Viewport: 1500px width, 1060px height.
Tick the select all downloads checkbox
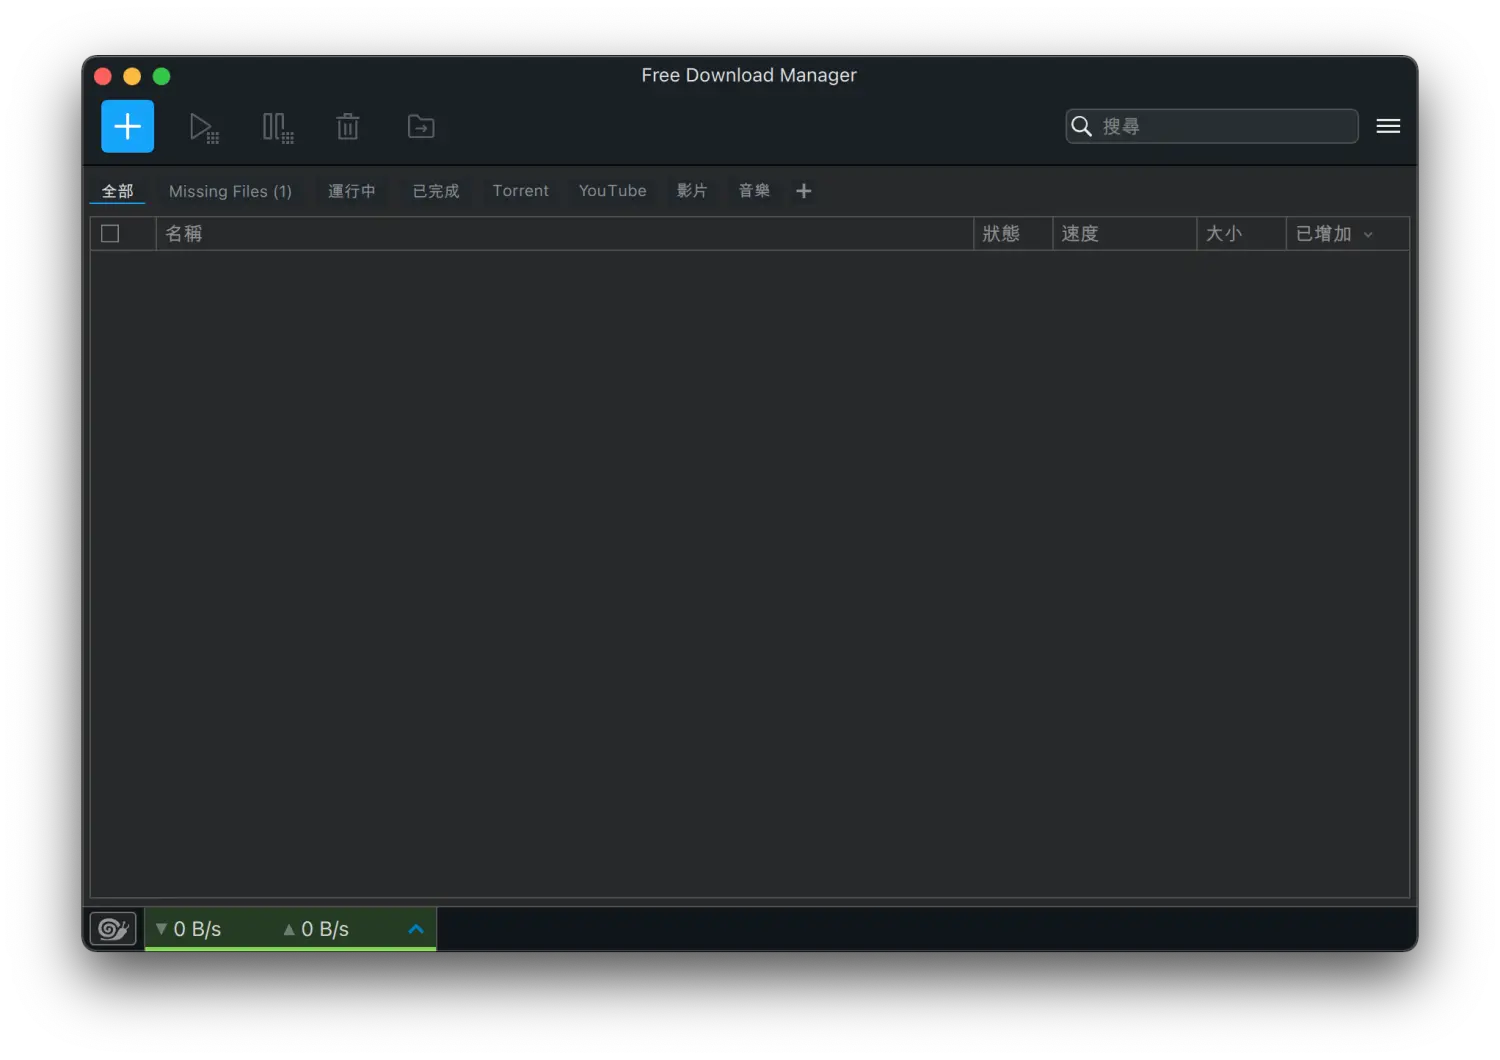pyautogui.click(x=110, y=233)
